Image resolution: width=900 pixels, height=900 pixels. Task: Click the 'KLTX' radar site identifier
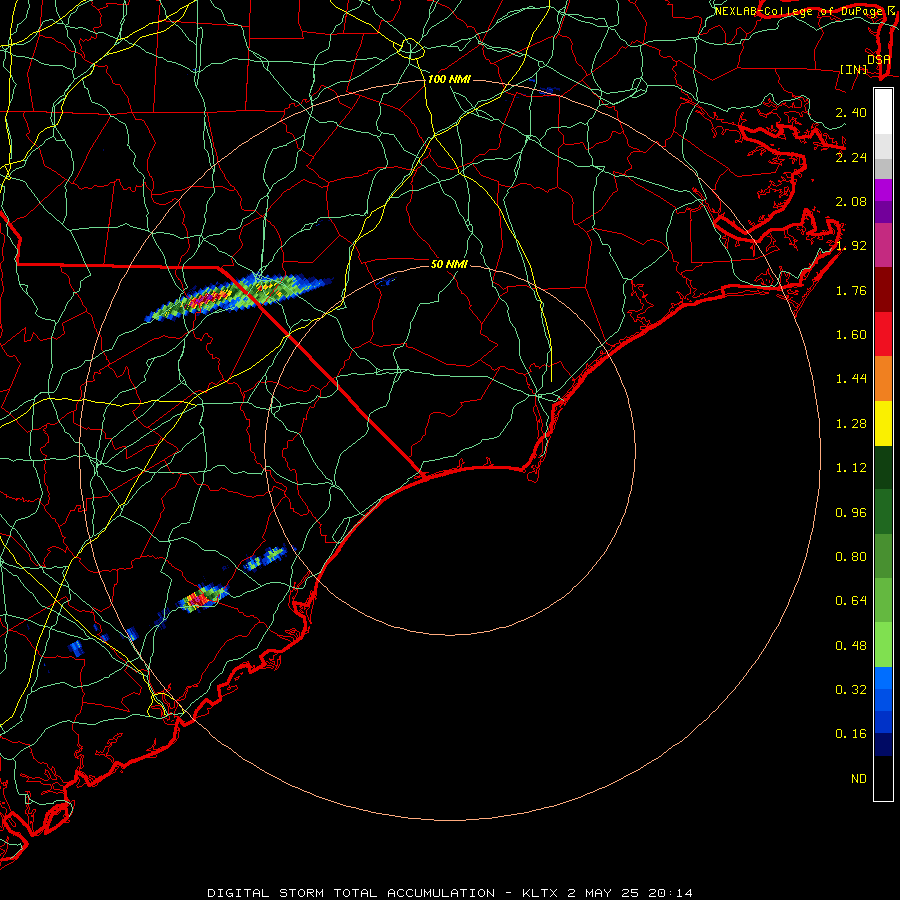point(541,893)
